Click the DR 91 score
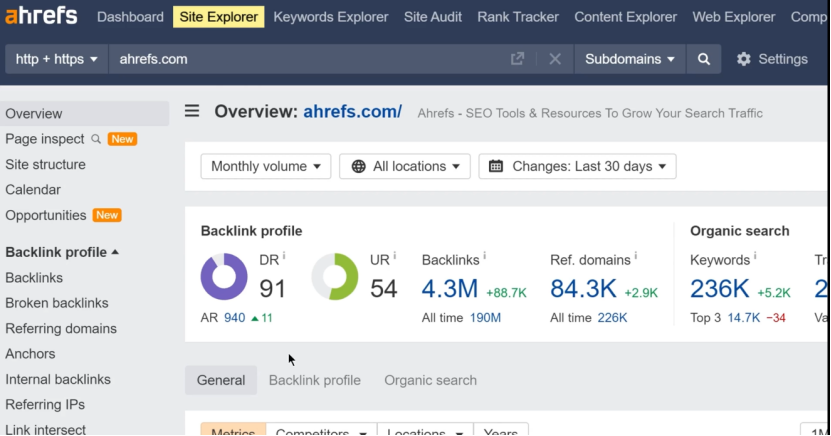Viewport: 831px width, 436px height. (272, 289)
